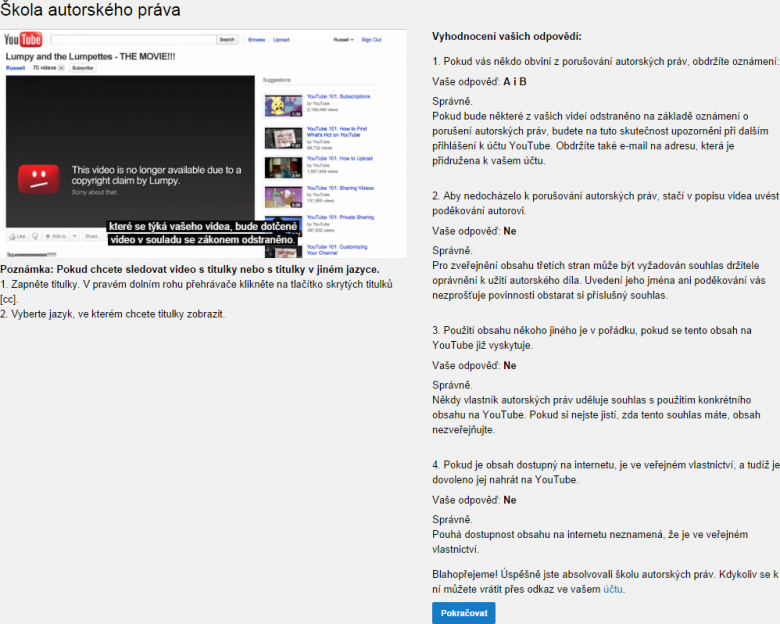Screen dimensions: 780x624
Task: Click the Vyhodnocení vašich odpovědí heading
Action: (506, 36)
